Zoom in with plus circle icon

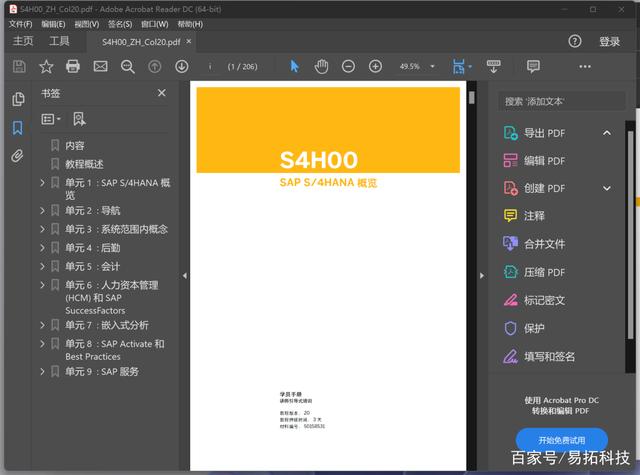pos(376,66)
